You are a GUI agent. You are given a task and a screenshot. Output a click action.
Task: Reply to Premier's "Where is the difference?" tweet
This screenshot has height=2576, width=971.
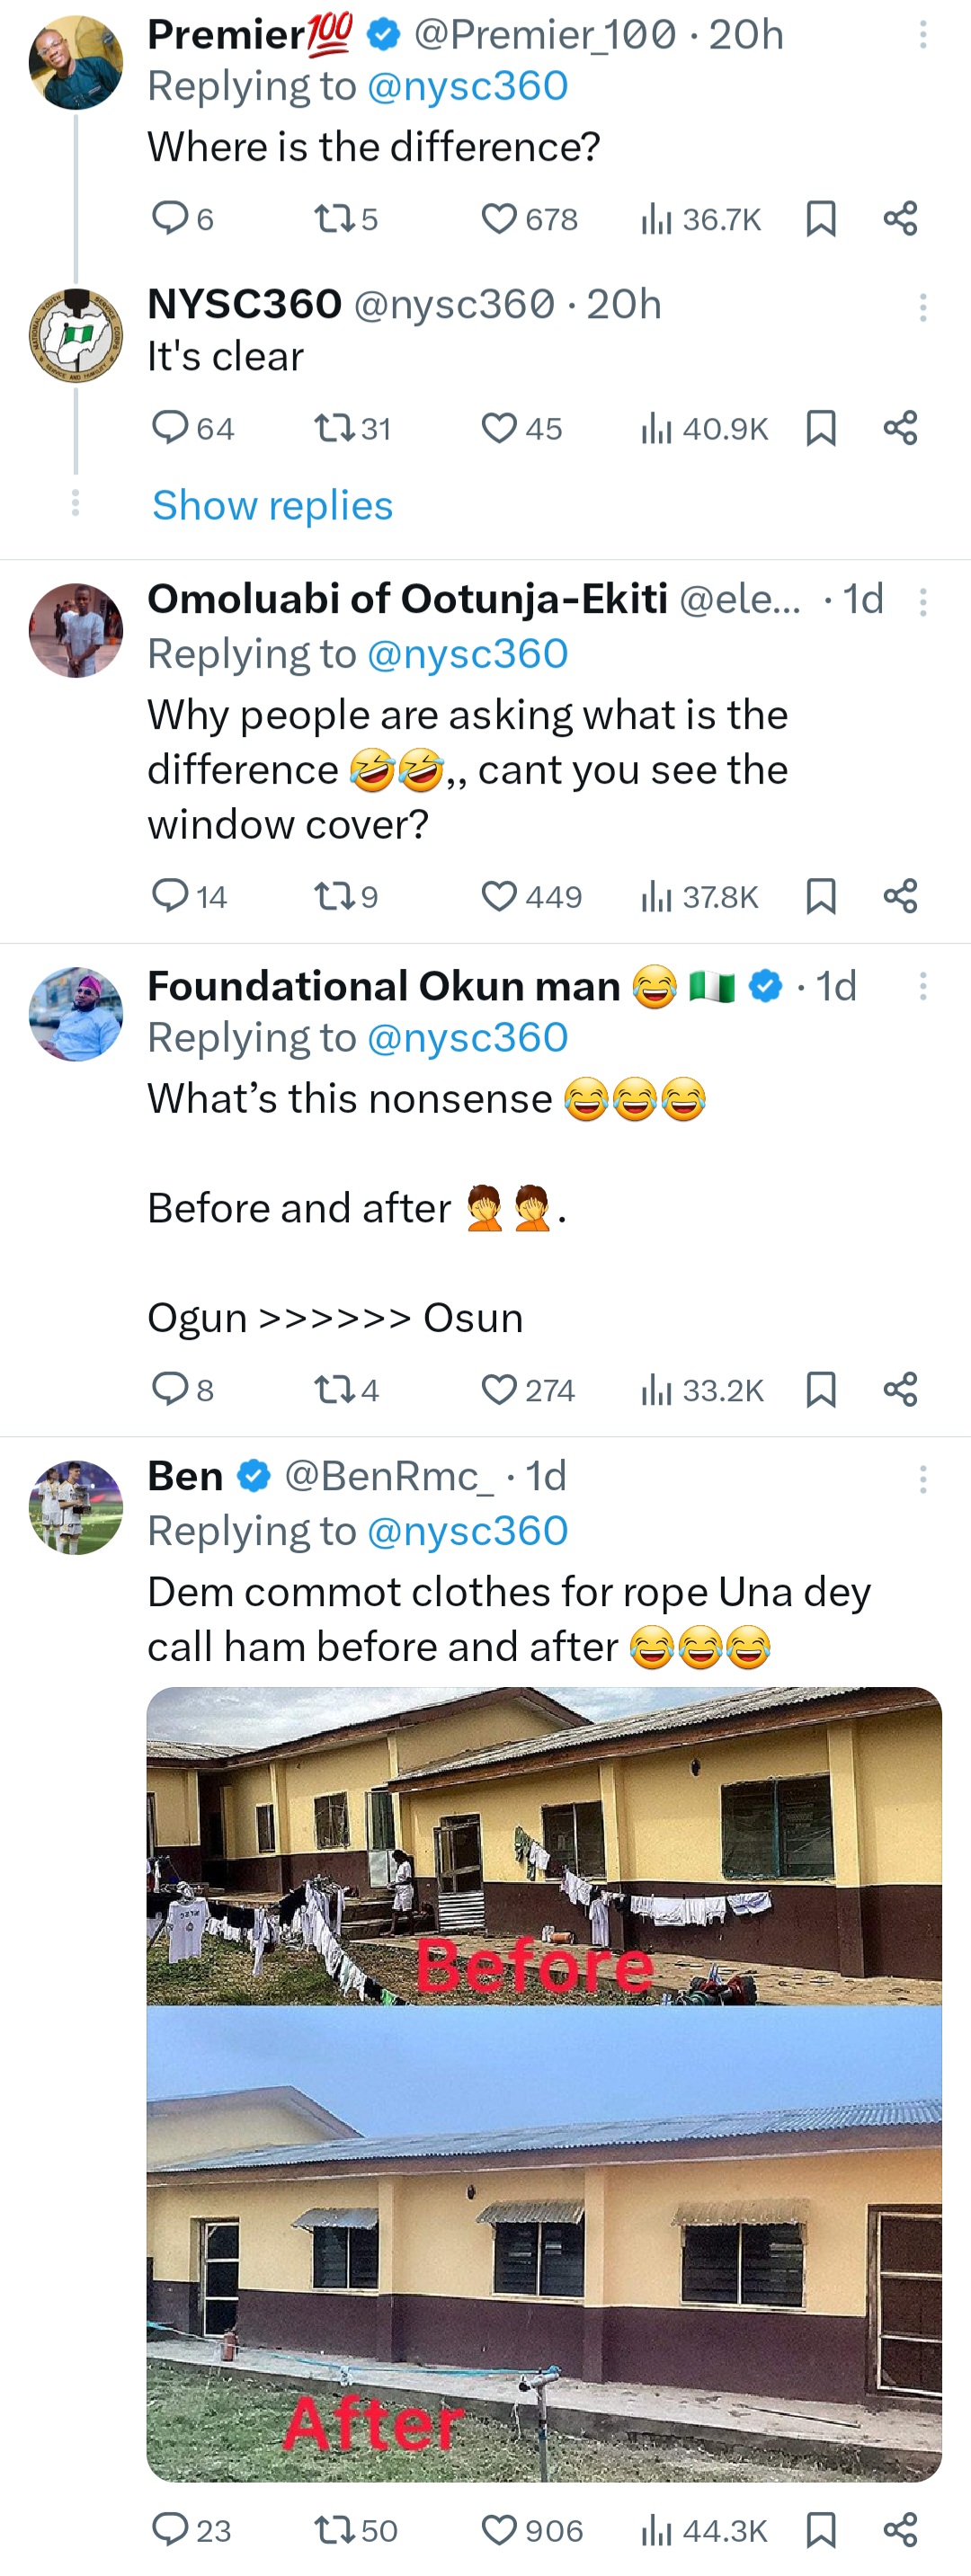click(x=169, y=218)
